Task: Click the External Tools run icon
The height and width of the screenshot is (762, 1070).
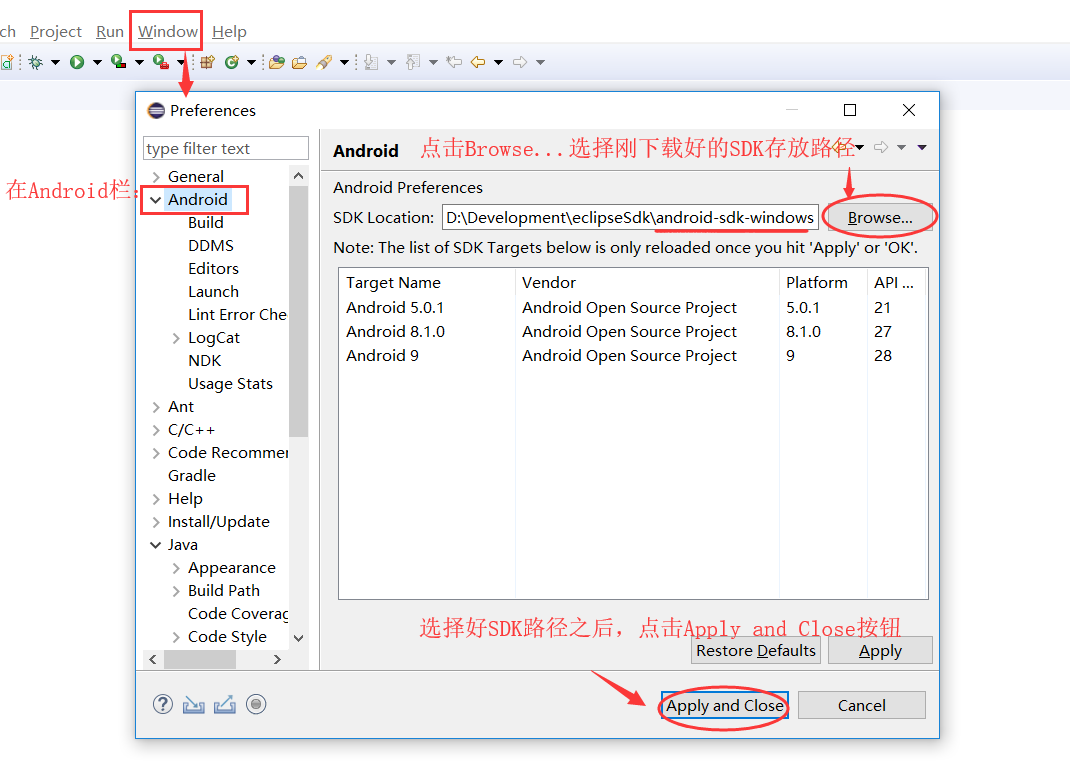Action: point(161,61)
